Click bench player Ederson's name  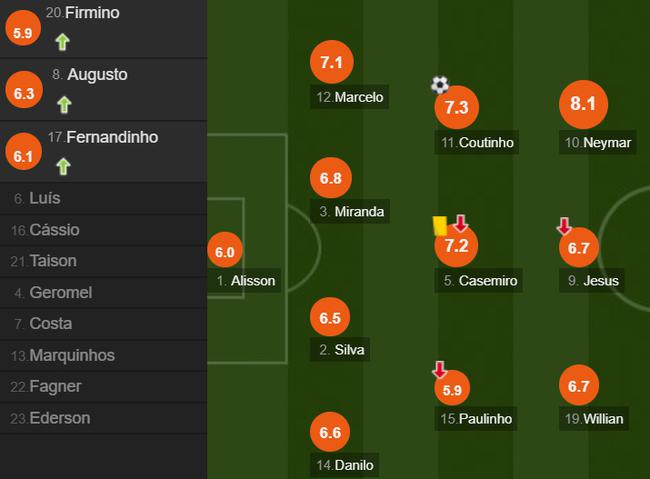tap(59, 418)
